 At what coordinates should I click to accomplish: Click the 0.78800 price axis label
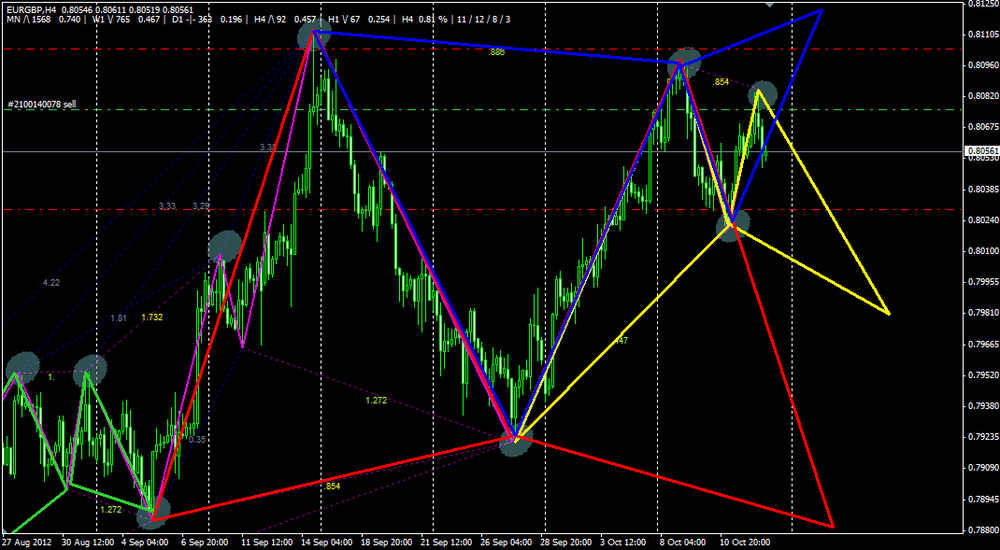pyautogui.click(x=982, y=530)
